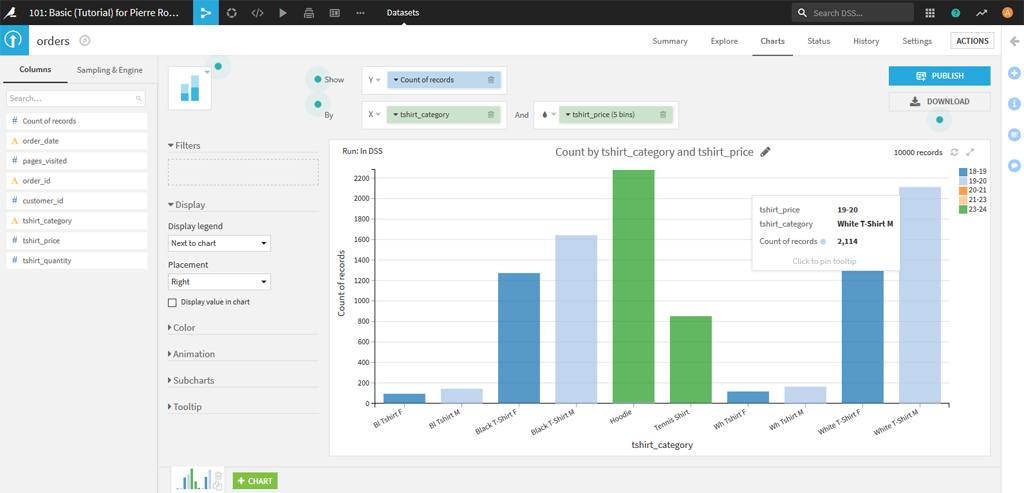Refresh the chart with reload icon
1024x493 pixels.
point(954,151)
